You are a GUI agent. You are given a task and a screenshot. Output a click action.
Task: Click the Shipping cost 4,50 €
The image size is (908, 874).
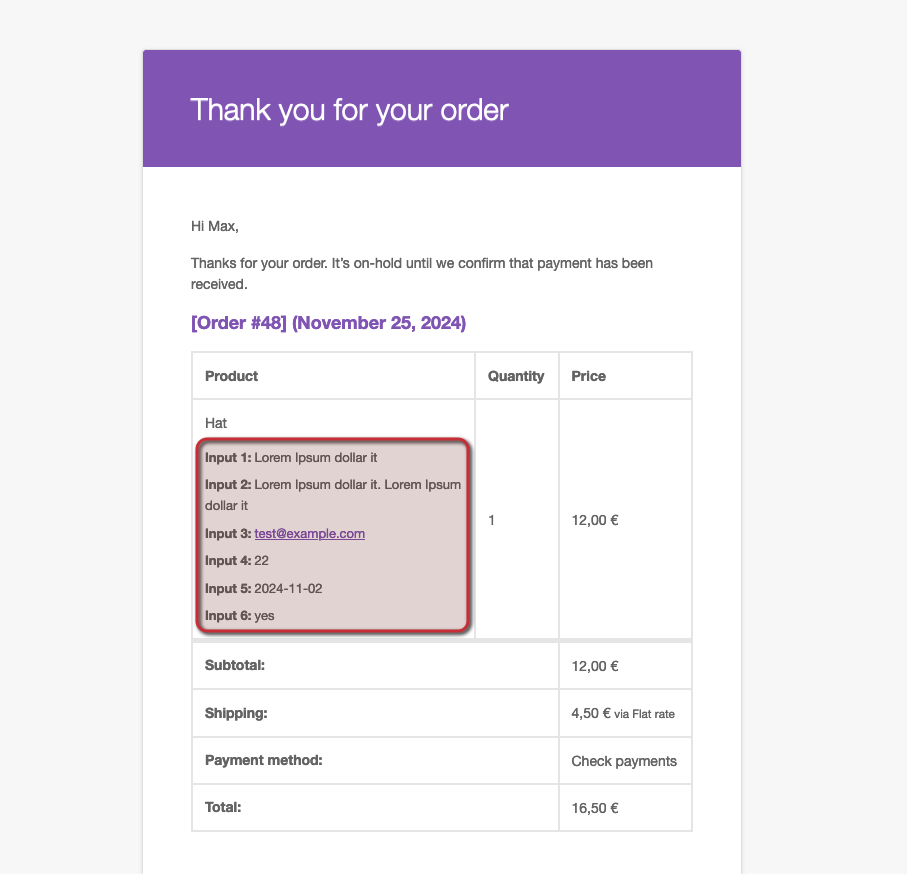[590, 714]
